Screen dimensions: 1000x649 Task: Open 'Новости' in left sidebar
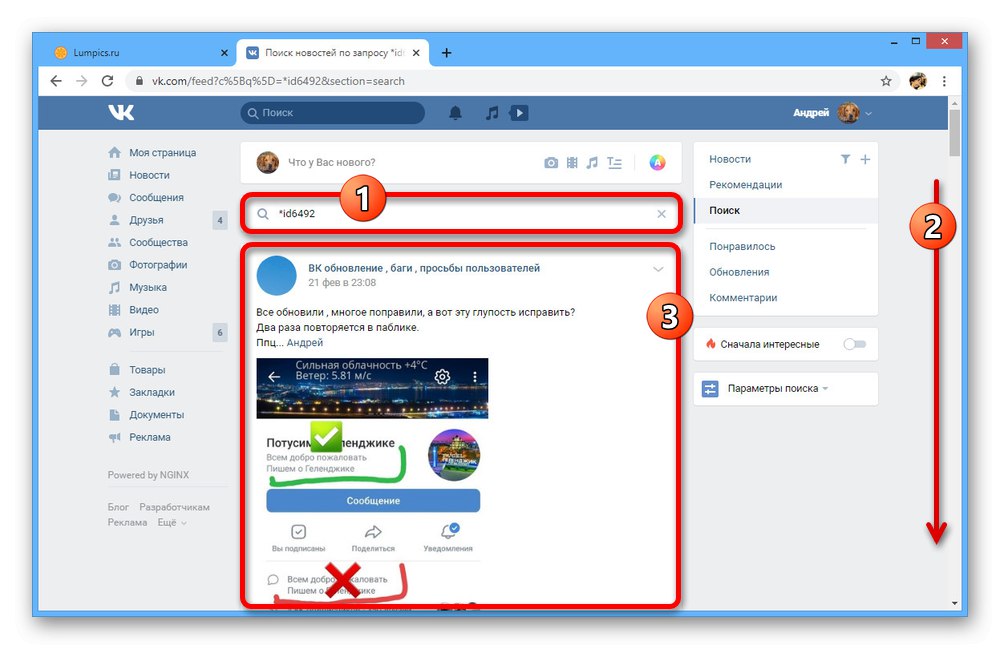149,175
